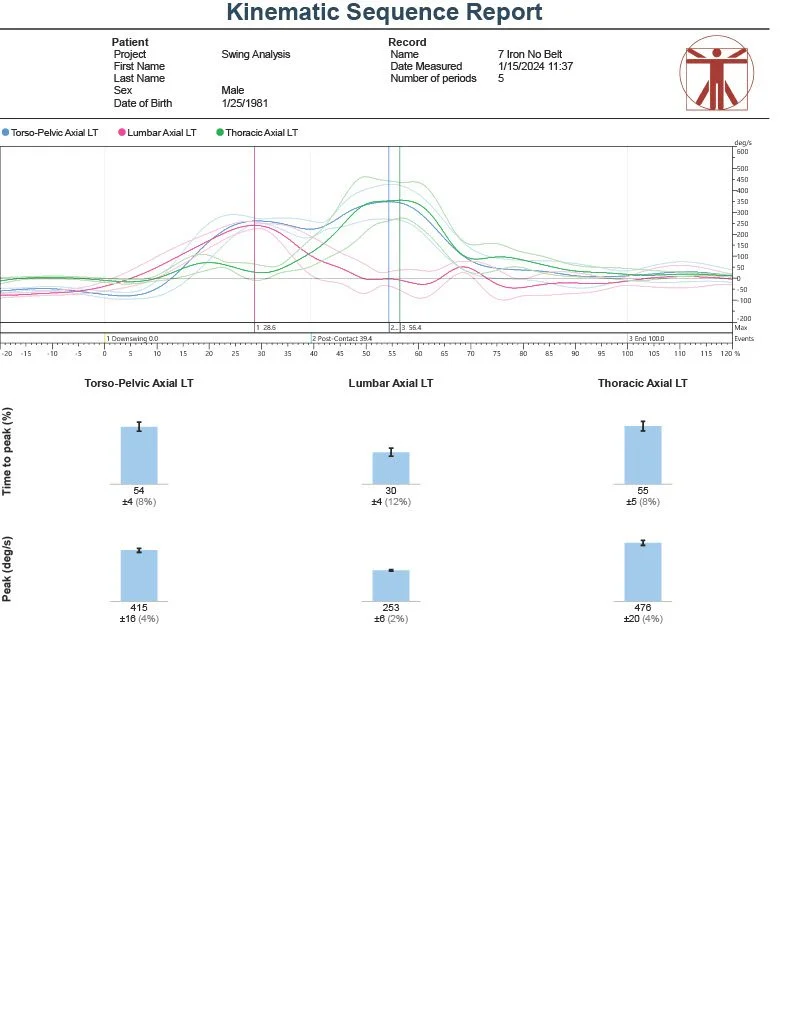This screenshot has width=791, height=1024.
Task: Click the Lumbar peak 253 bar
Action: [x=391, y=585]
